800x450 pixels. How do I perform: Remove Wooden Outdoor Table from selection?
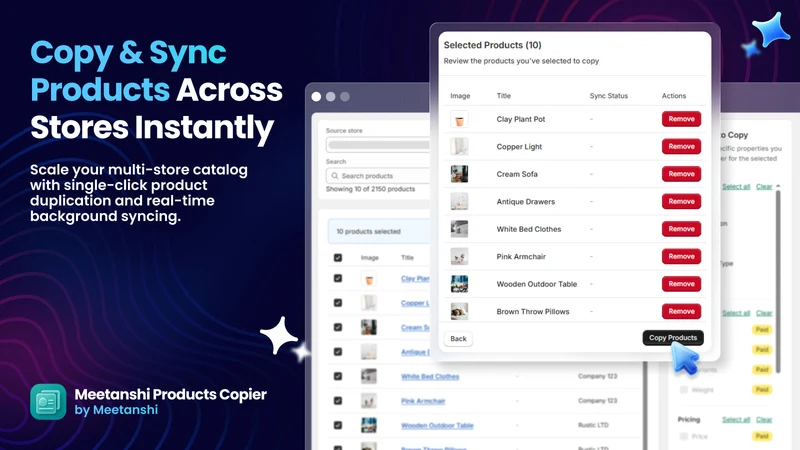point(681,284)
